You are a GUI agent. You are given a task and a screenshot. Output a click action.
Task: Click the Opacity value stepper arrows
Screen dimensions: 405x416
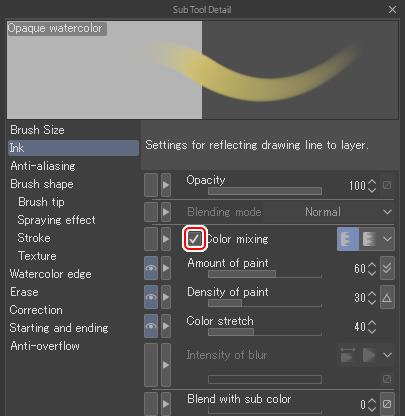[372, 186]
